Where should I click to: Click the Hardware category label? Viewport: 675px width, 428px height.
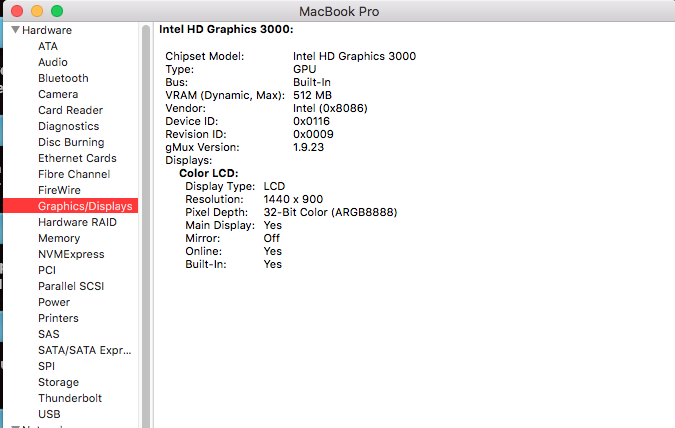[47, 30]
